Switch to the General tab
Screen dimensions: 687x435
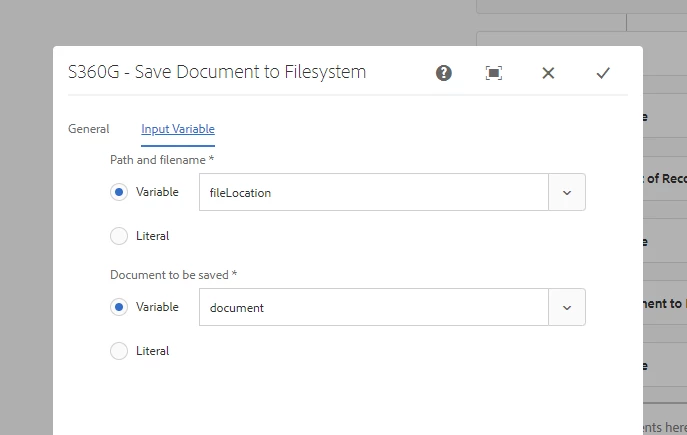click(x=89, y=129)
